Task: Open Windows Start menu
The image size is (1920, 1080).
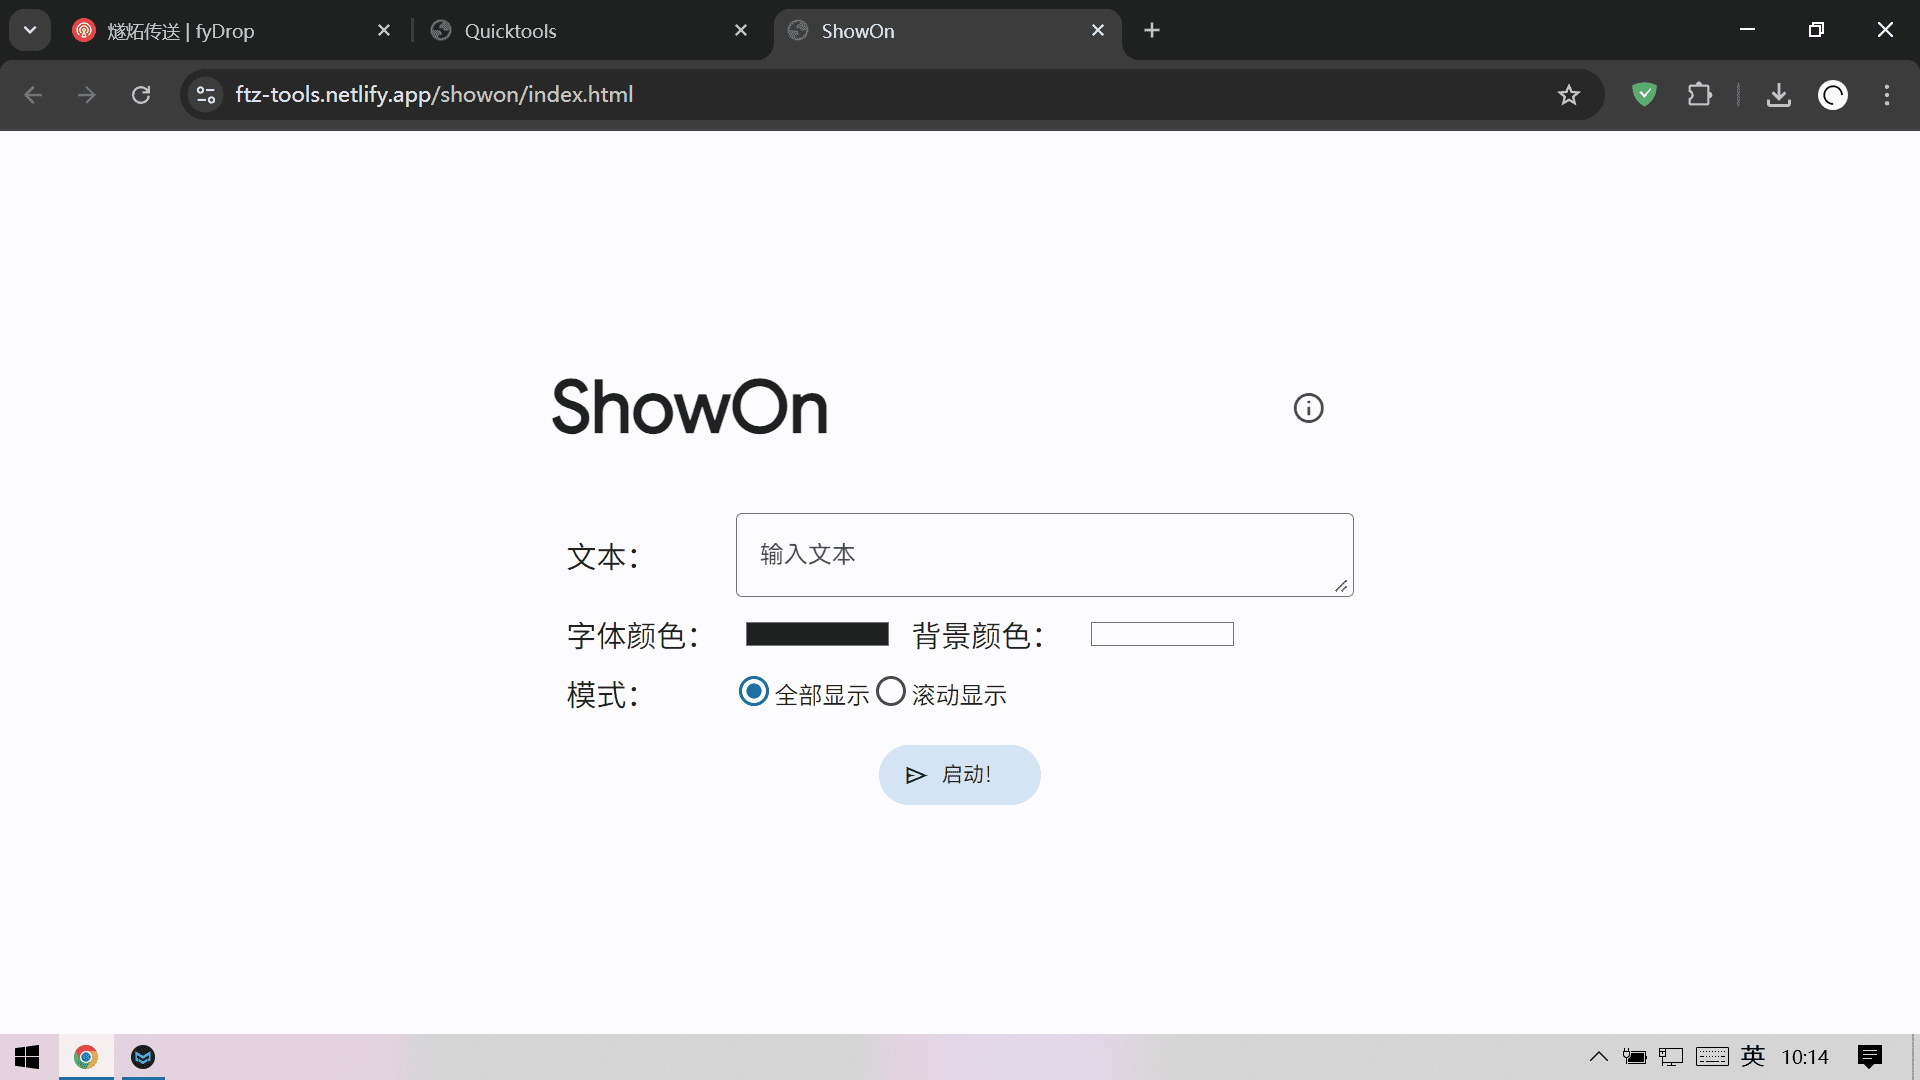Action: (x=27, y=1057)
